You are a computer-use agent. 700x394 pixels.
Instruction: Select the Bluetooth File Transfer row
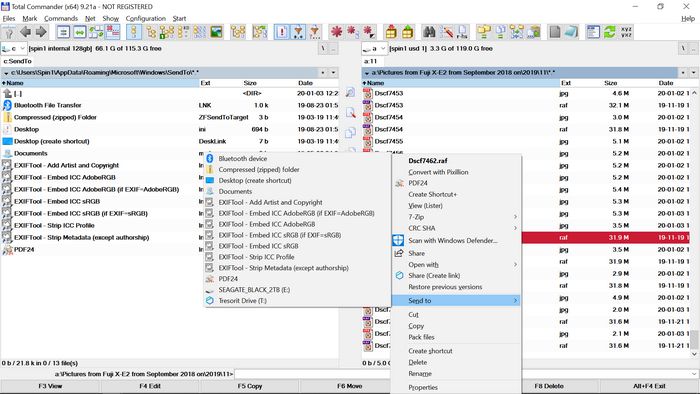coord(170,105)
